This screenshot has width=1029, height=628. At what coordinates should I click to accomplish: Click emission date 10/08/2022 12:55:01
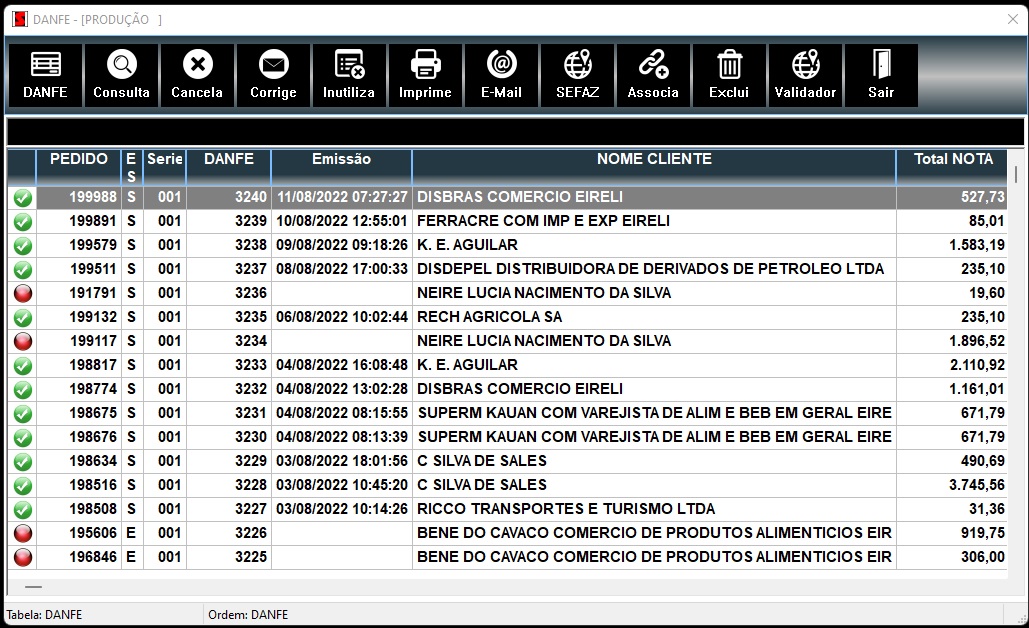(341, 220)
